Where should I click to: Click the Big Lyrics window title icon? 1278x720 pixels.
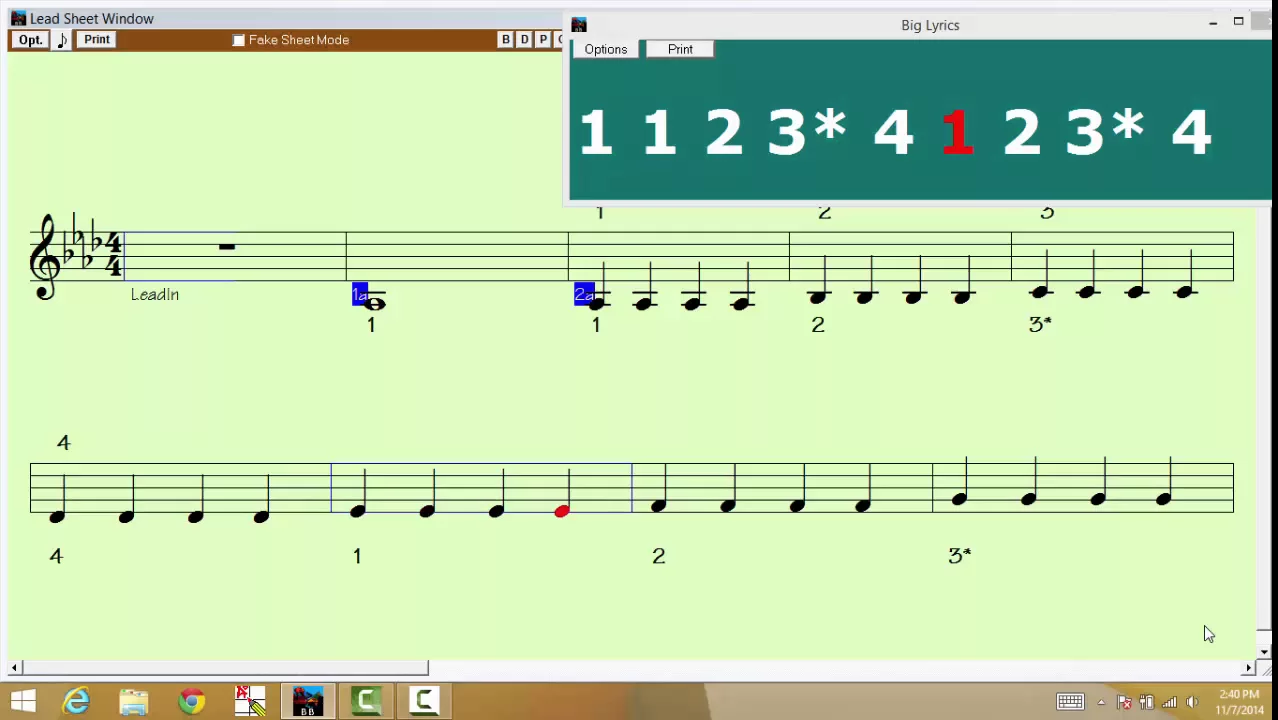click(579, 25)
